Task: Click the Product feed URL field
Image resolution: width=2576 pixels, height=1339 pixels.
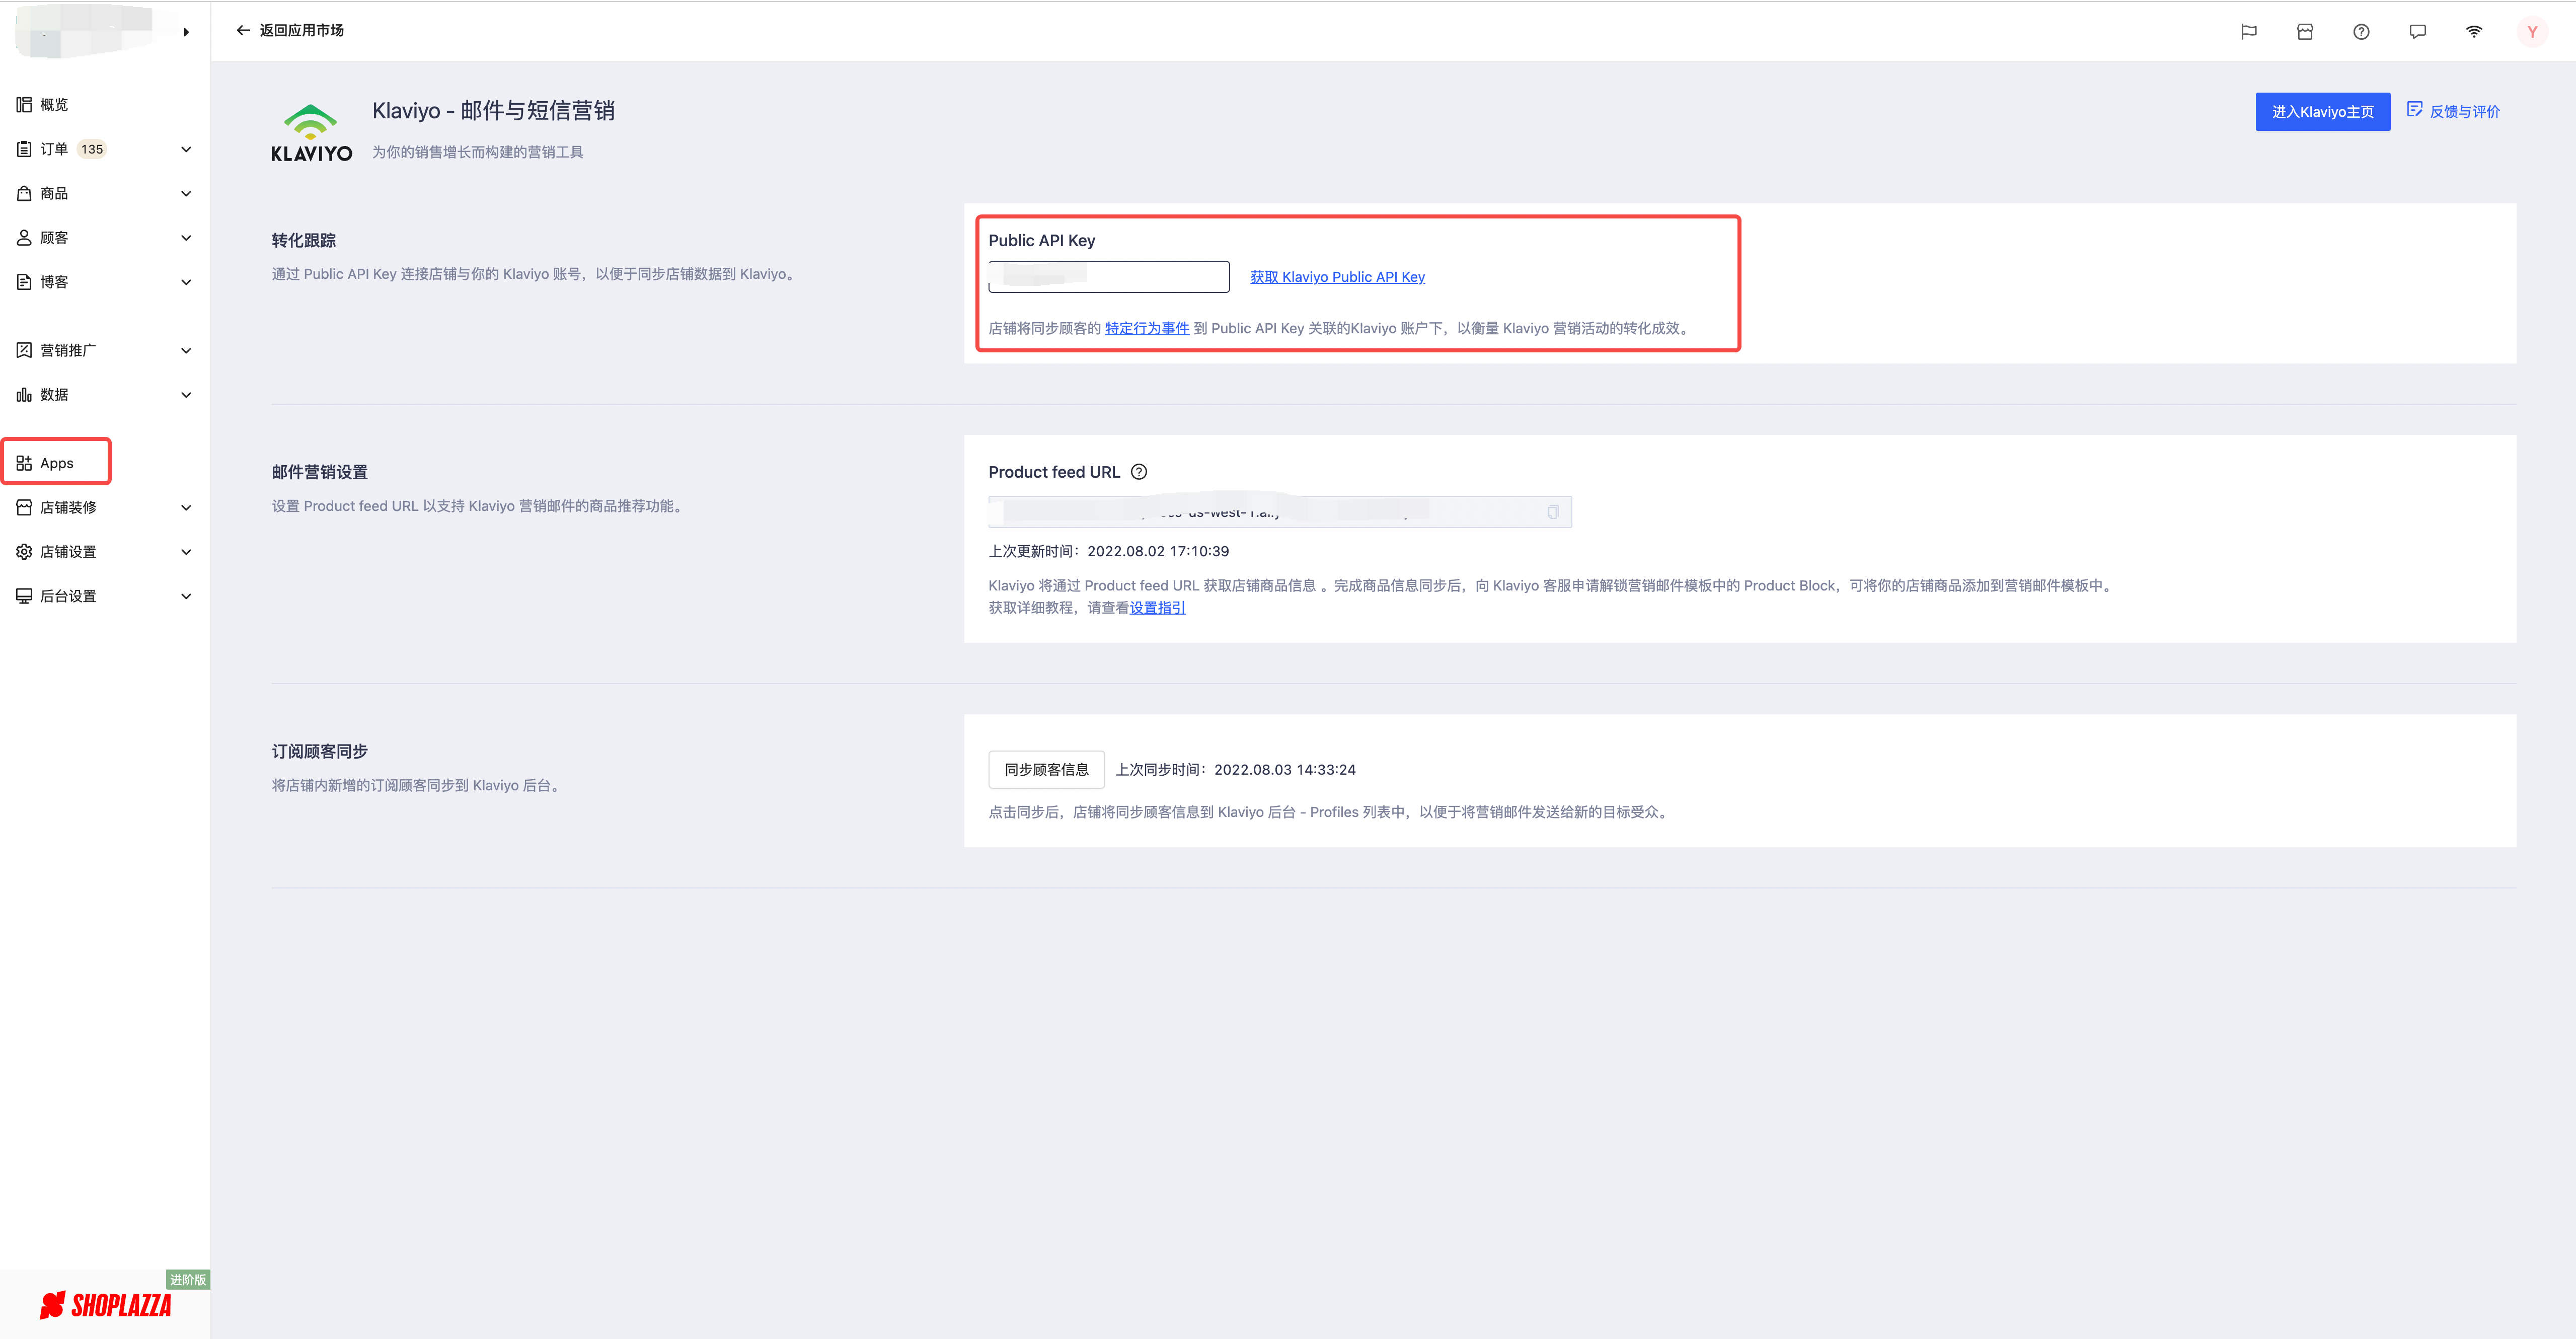Action: [x=1279, y=512]
